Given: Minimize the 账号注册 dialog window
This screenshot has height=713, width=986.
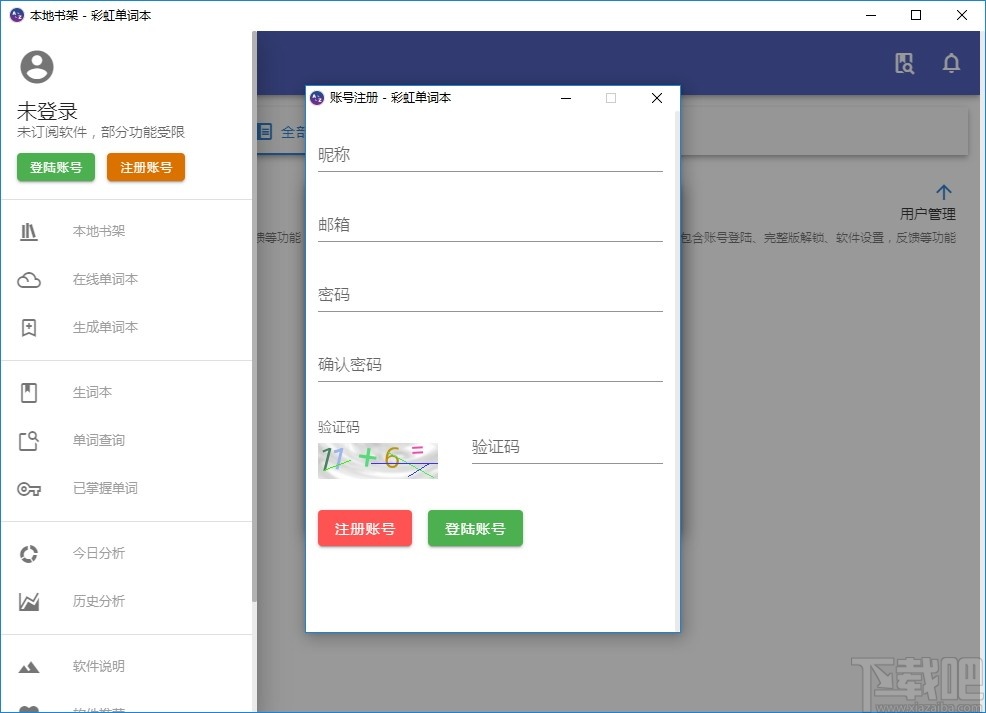Looking at the screenshot, I should pos(566,98).
